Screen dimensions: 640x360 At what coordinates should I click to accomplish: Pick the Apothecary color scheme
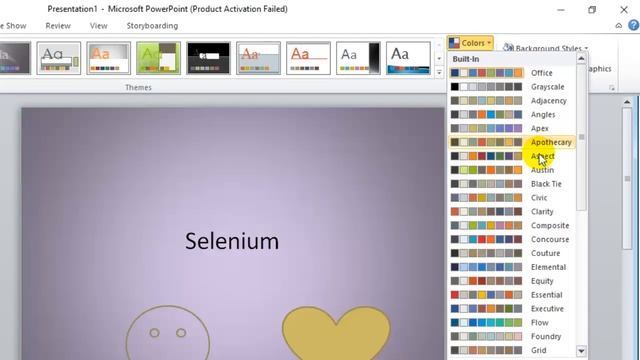pyautogui.click(x=513, y=142)
